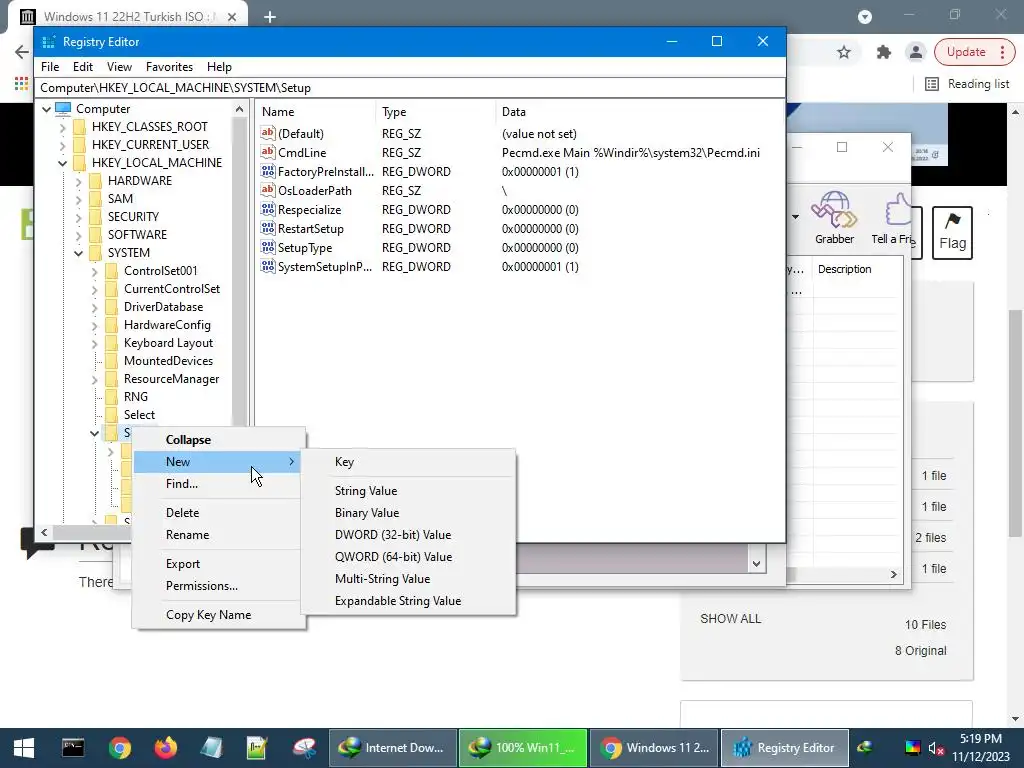Click the Registry Editor title bar icon
The image size is (1024, 768).
[x=48, y=42]
